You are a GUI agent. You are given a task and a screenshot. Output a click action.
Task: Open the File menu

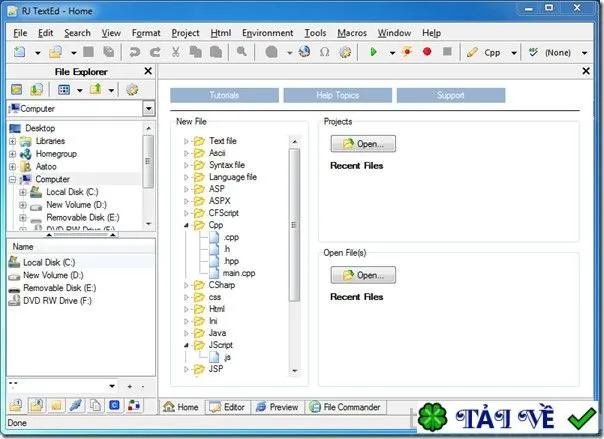(x=20, y=33)
